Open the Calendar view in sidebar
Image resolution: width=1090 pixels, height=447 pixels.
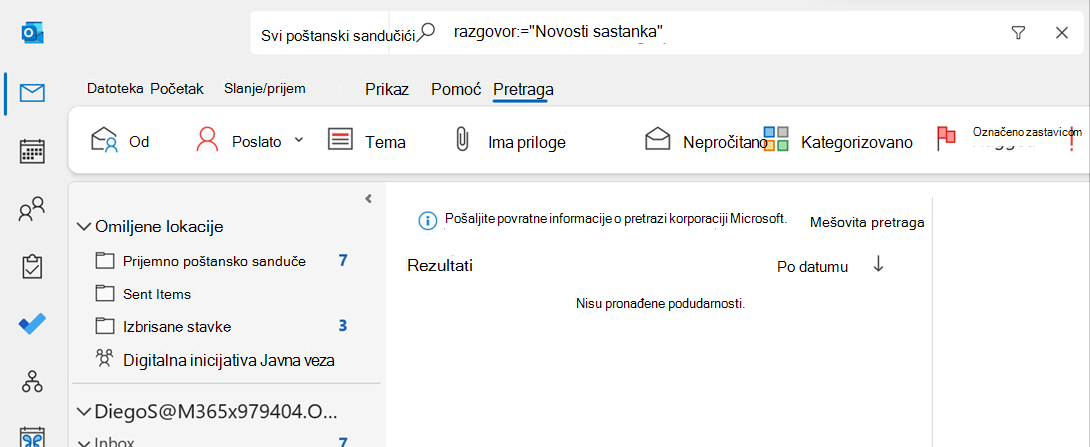click(x=32, y=151)
